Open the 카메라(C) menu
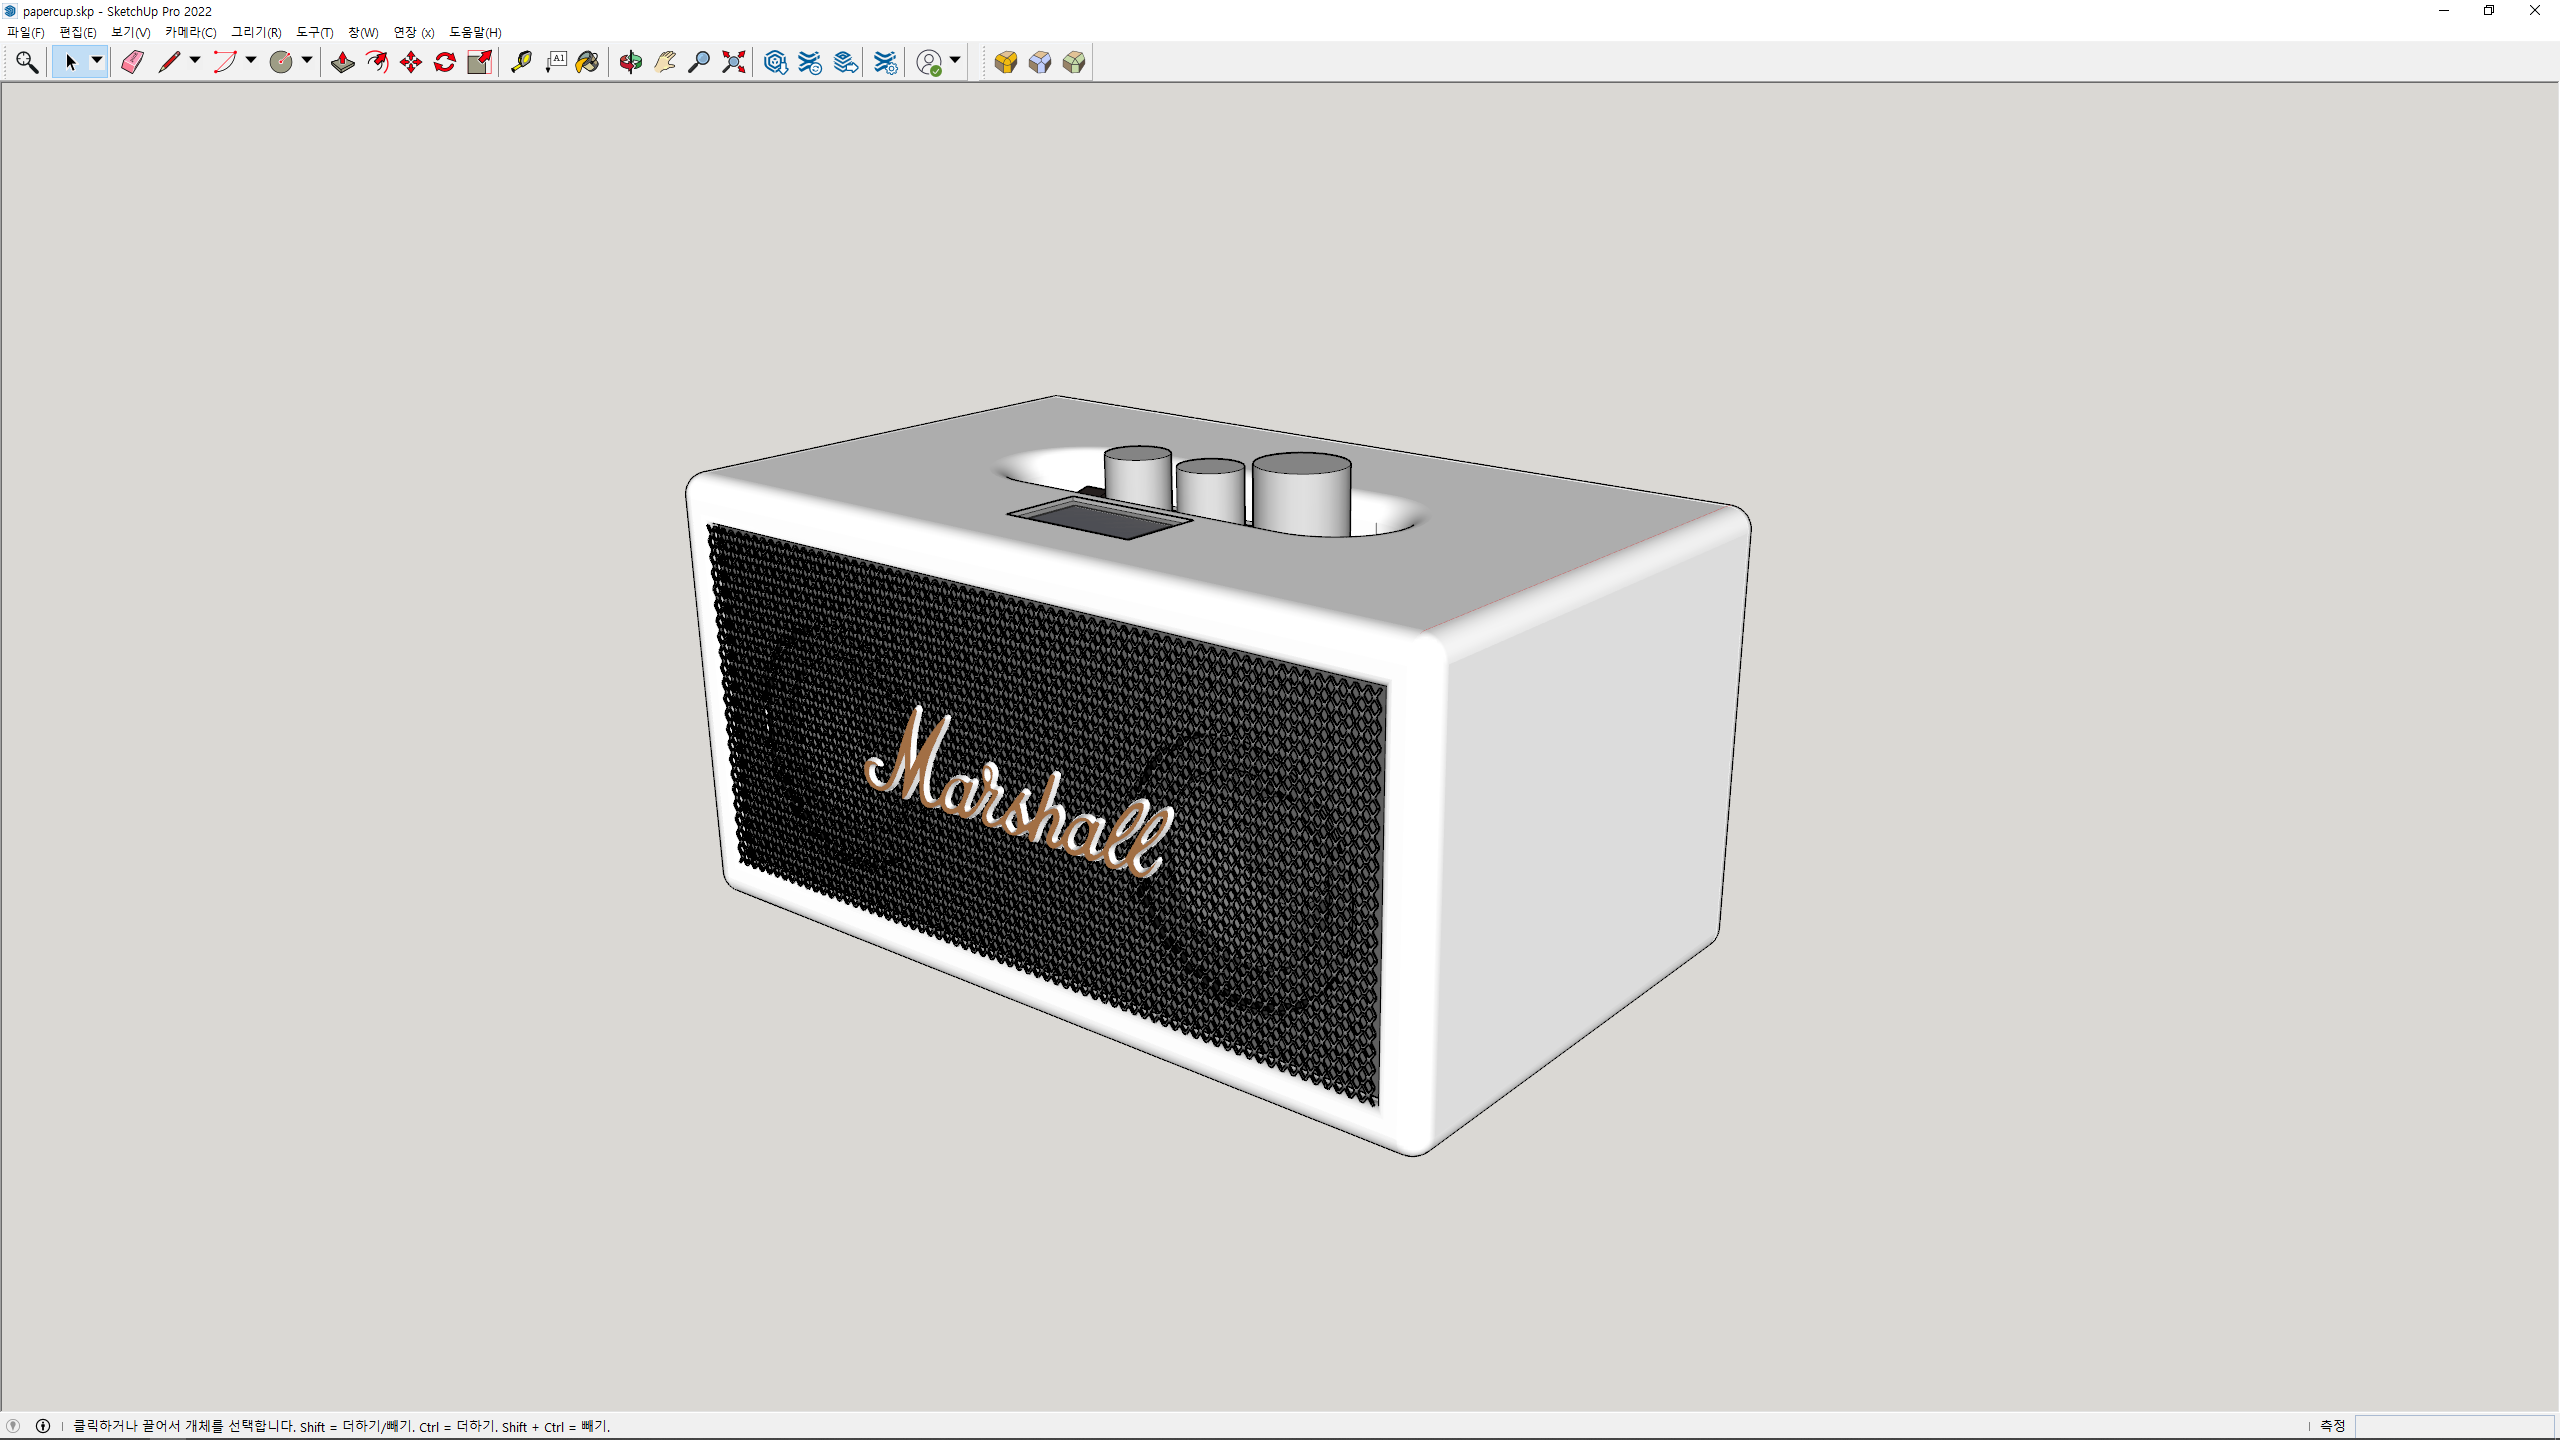The height and width of the screenshot is (1440, 2560). (190, 32)
